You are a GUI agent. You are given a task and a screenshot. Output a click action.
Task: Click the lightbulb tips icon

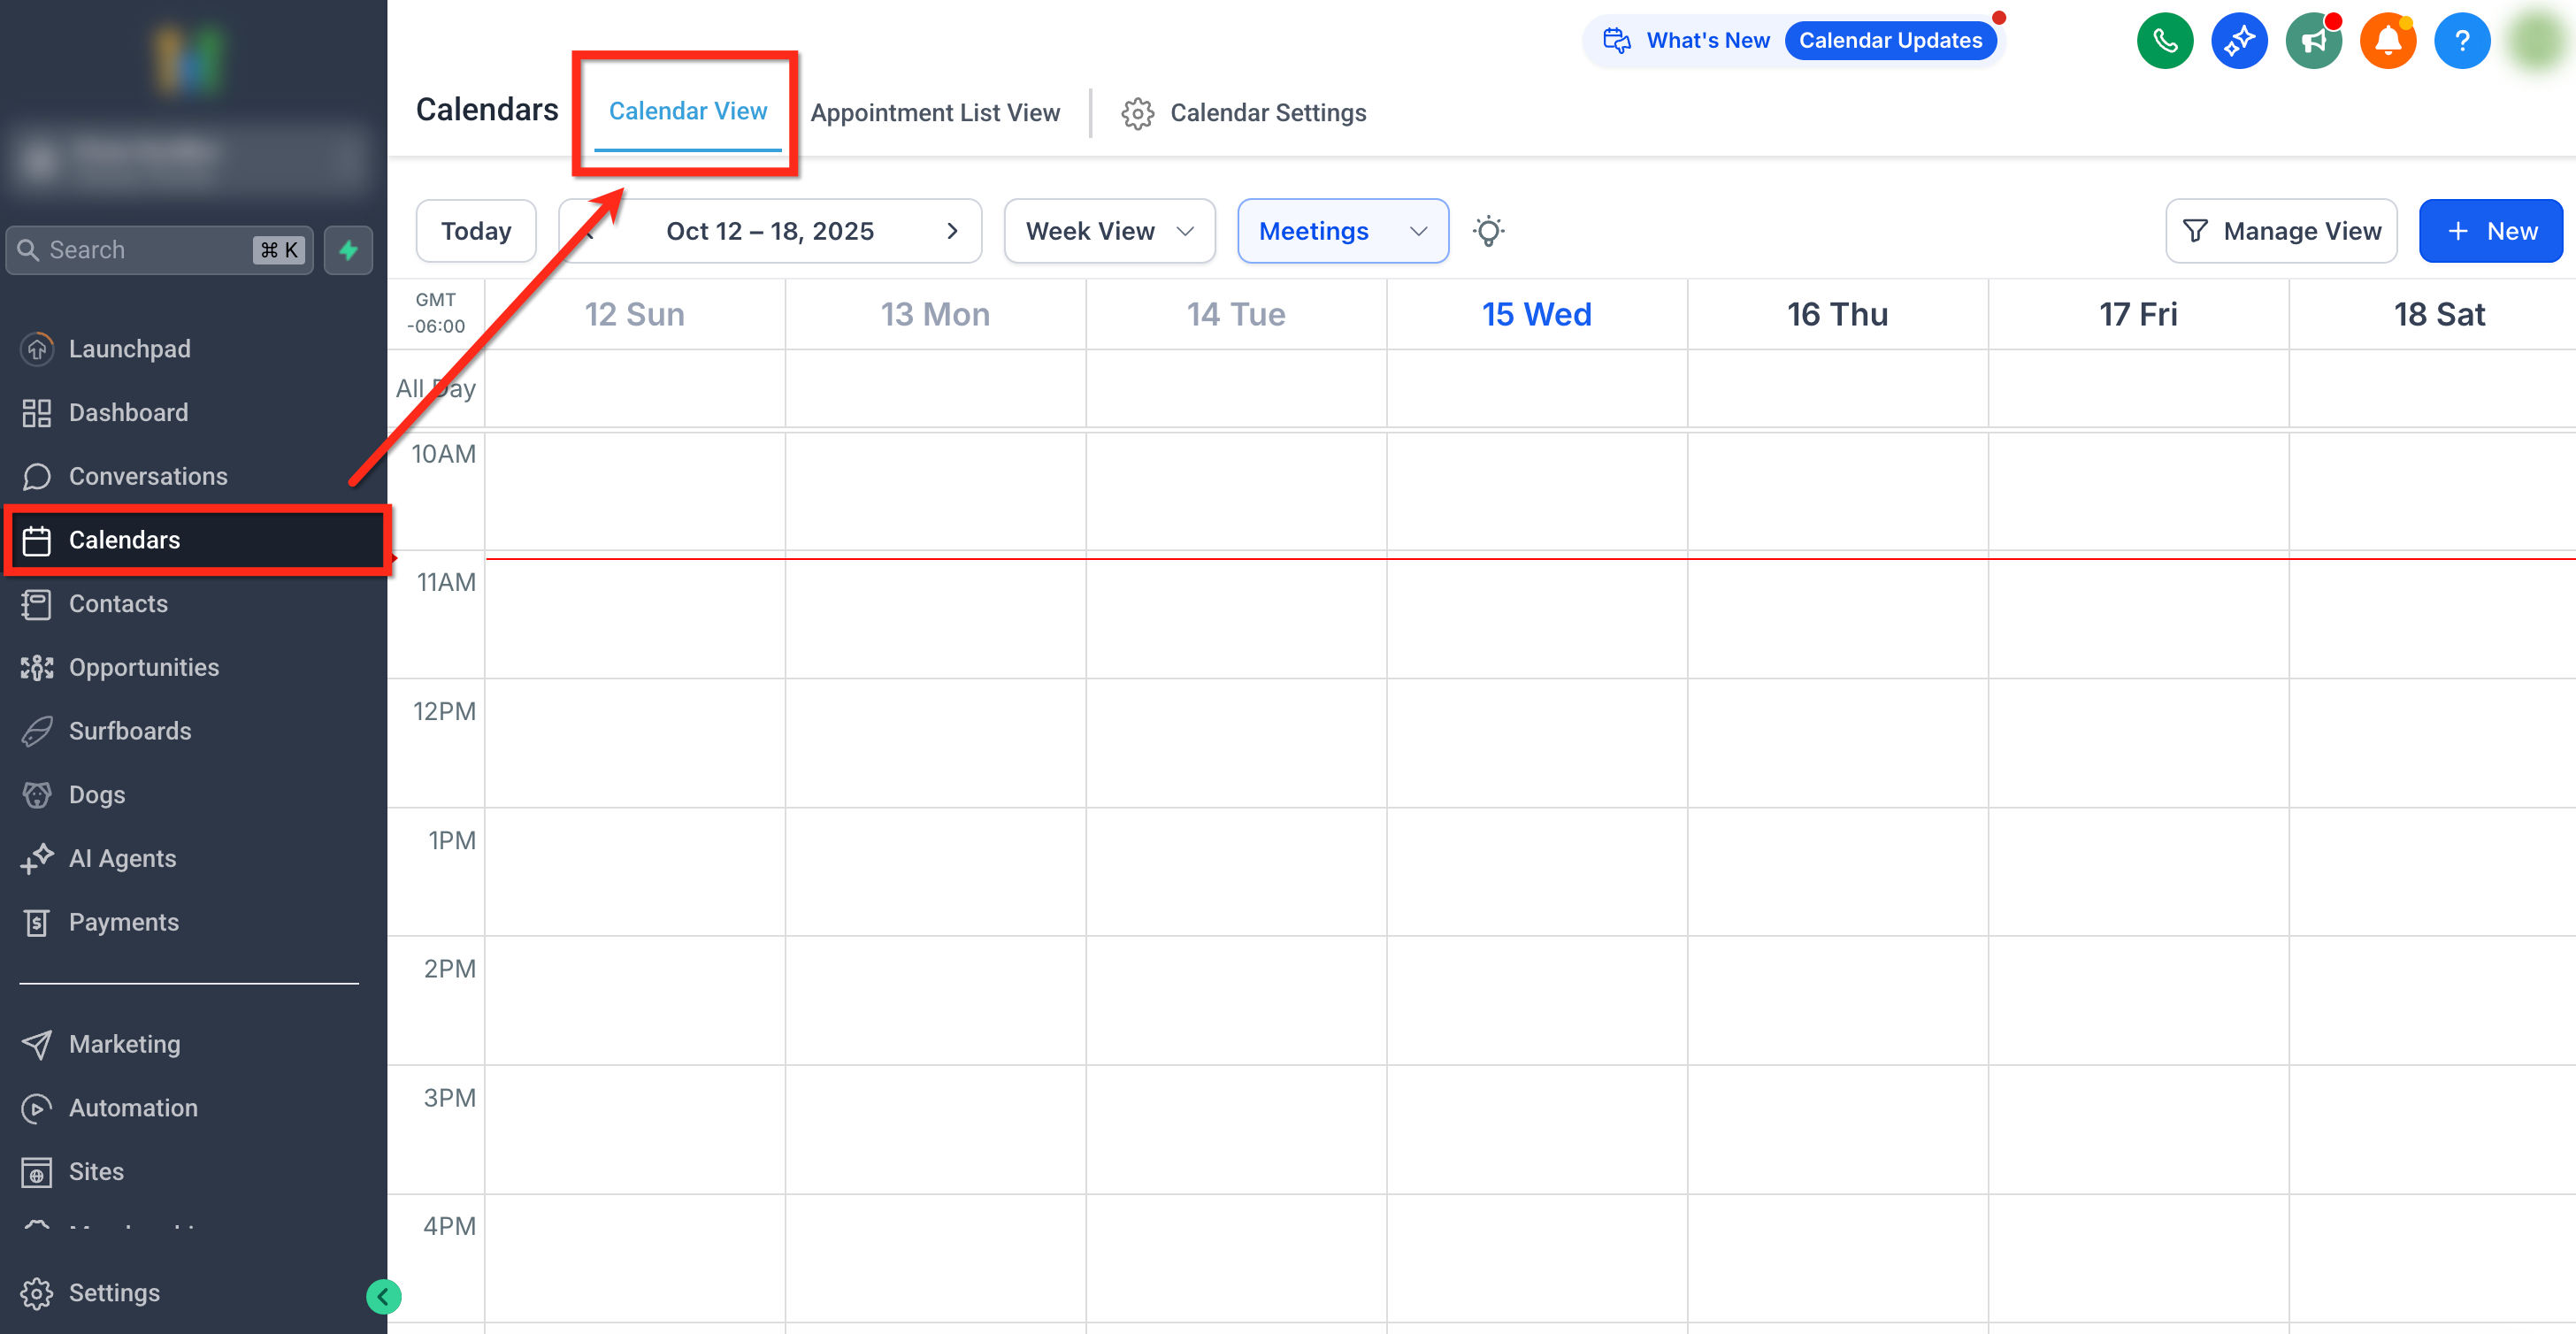tap(1488, 231)
